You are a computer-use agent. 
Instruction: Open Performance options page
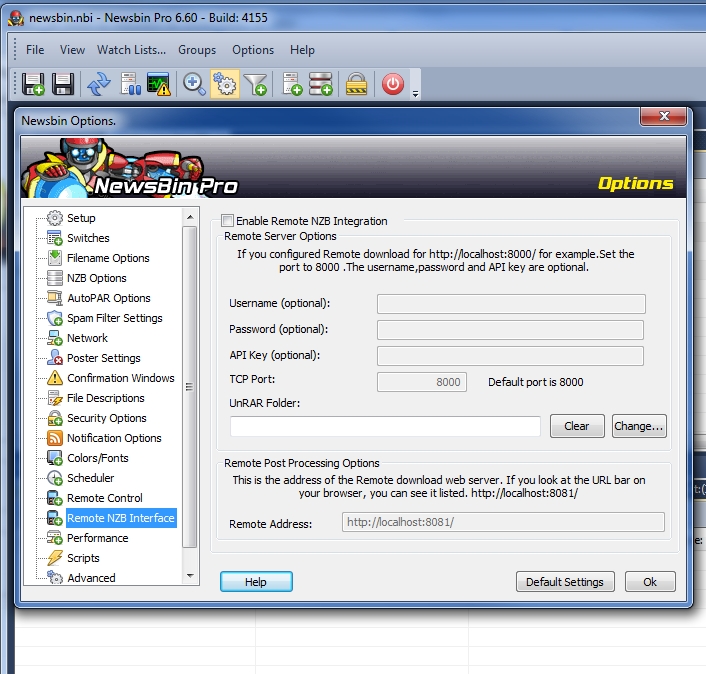point(98,538)
